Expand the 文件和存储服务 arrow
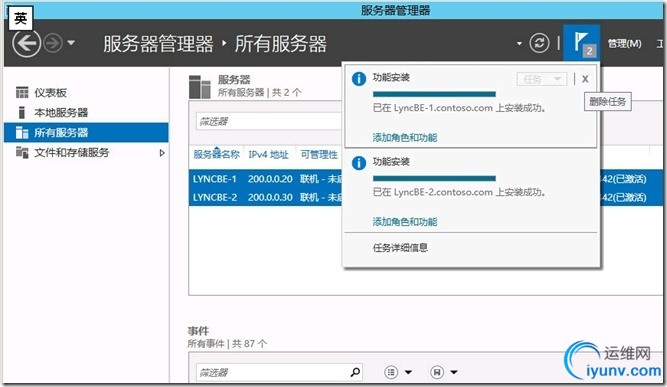 (x=162, y=153)
